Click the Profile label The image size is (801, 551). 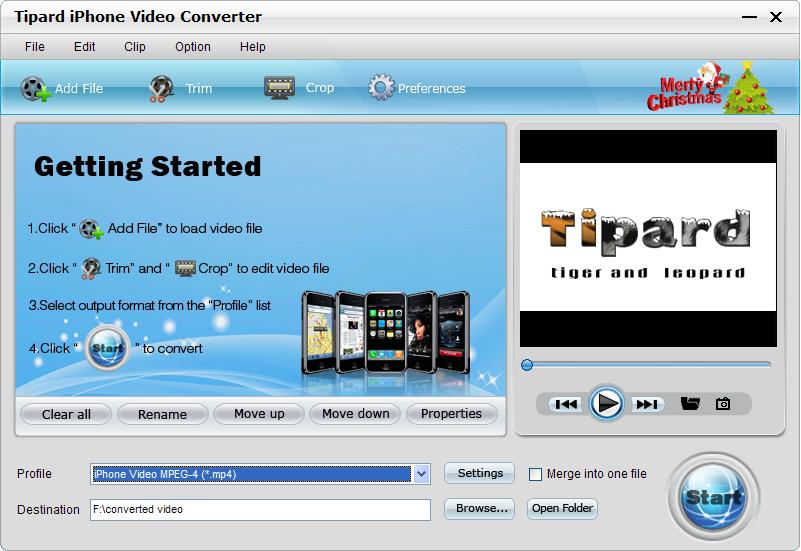34,474
